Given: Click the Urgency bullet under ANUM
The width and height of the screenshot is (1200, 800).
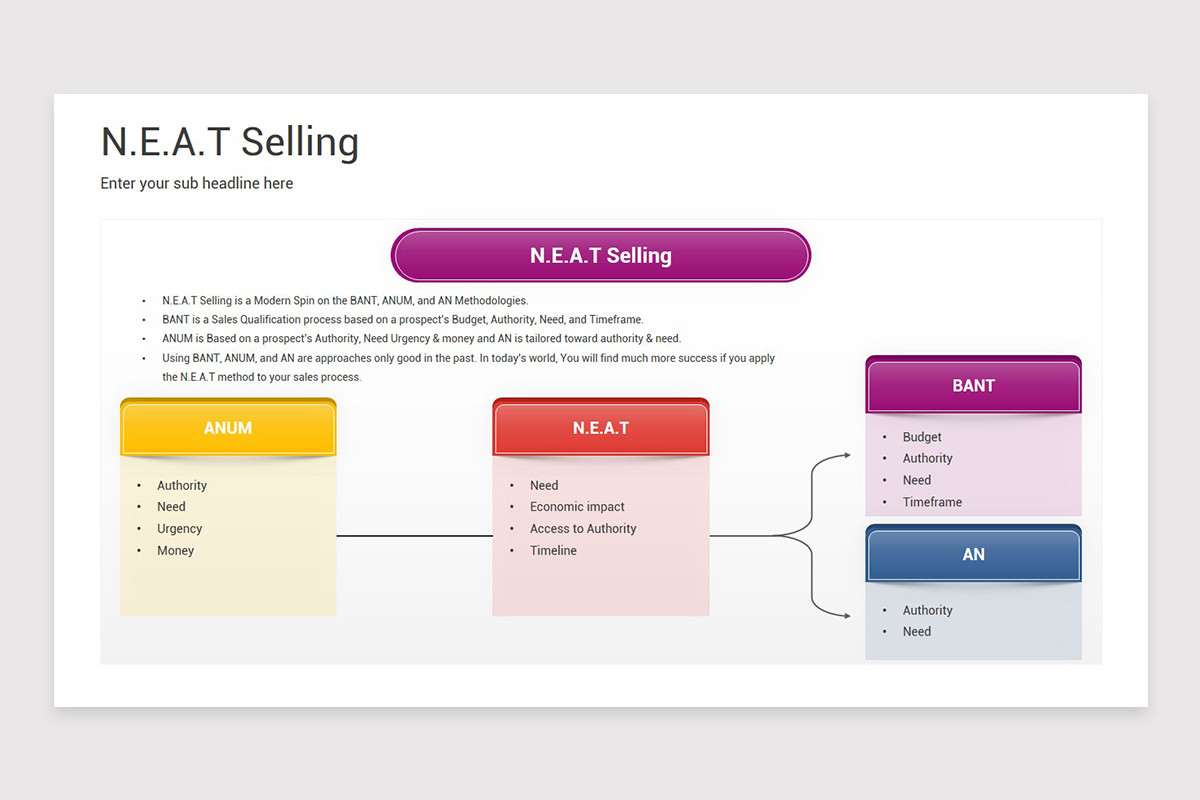Looking at the screenshot, I should [180, 529].
